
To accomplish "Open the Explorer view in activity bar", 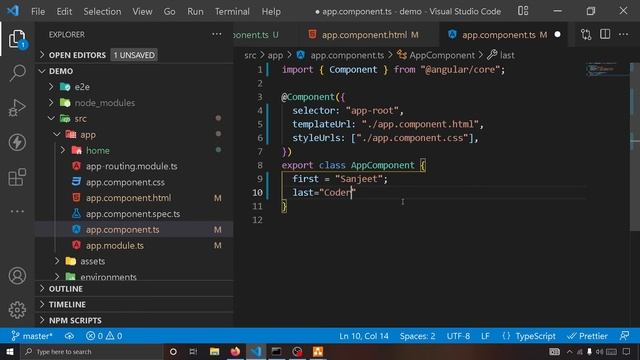I will point(17,39).
